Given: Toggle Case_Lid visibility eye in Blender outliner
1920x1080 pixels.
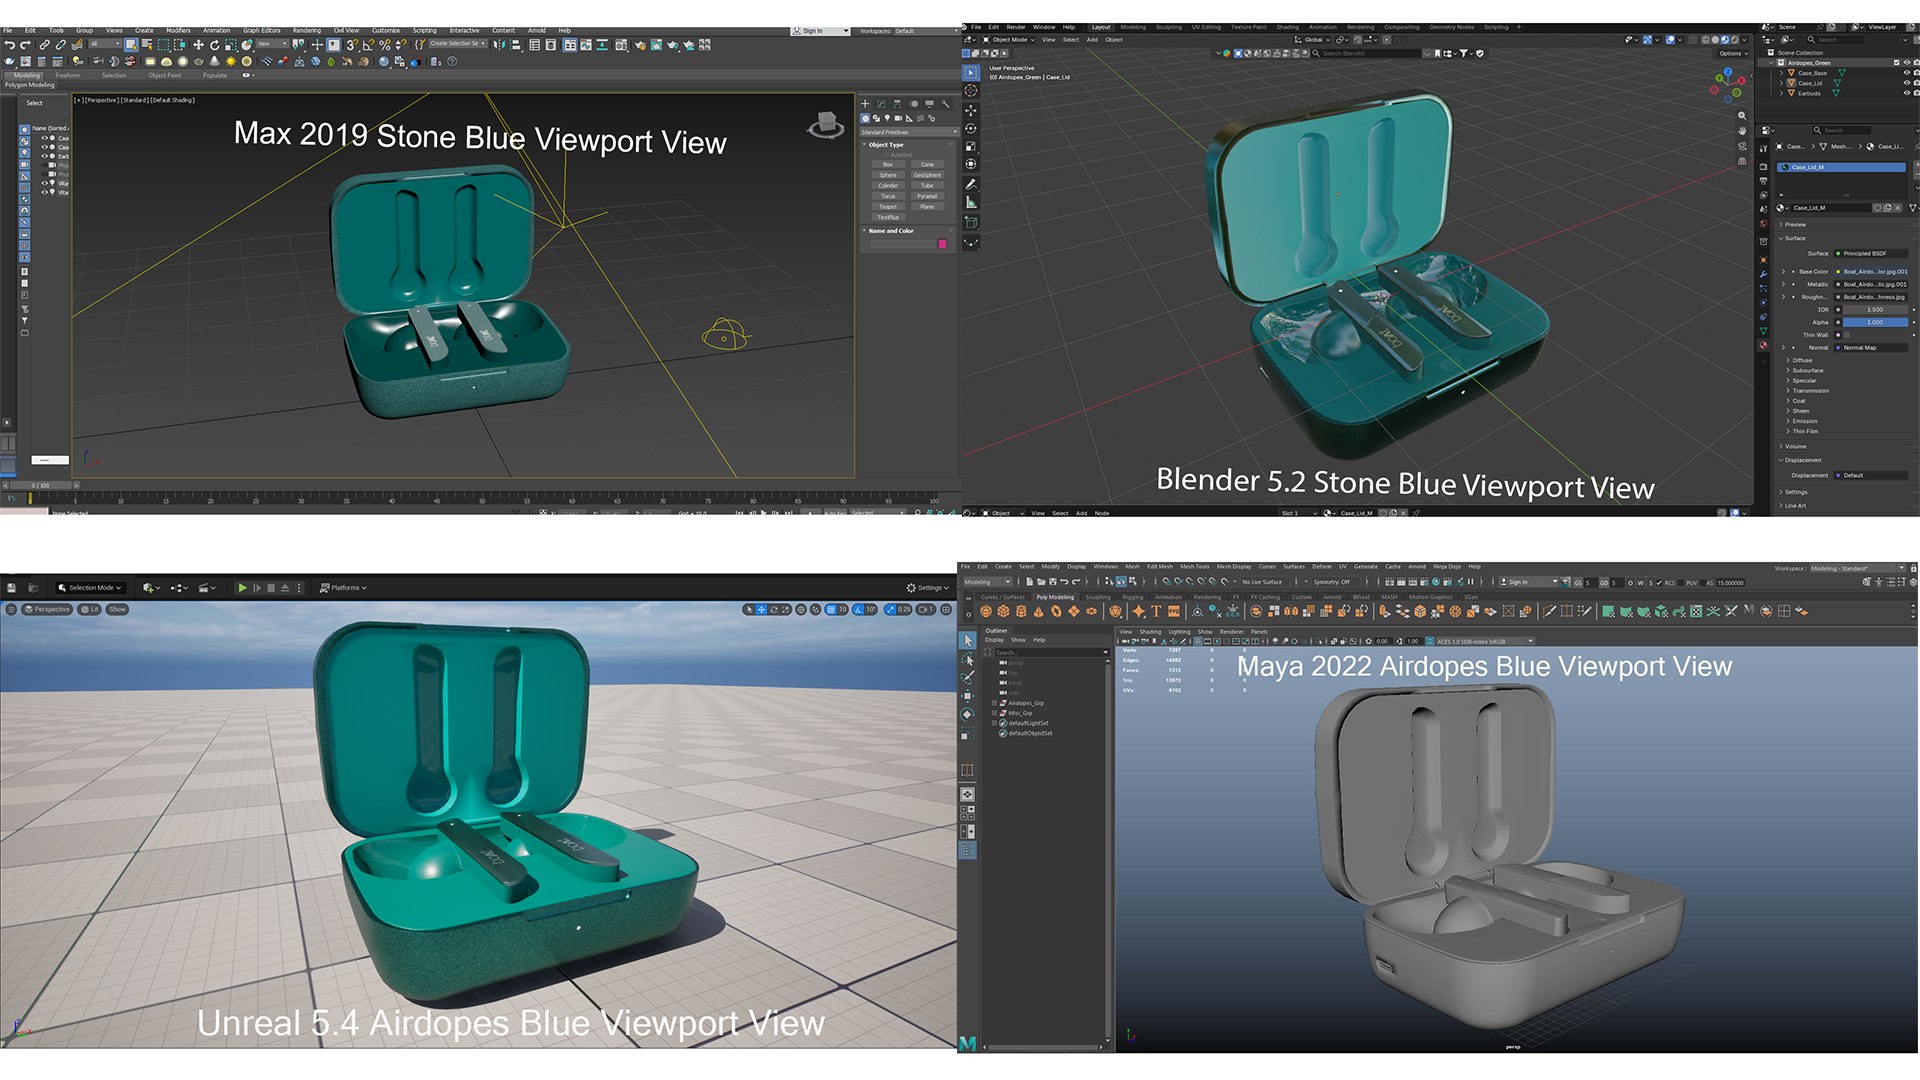Looking at the screenshot, I should [1906, 83].
